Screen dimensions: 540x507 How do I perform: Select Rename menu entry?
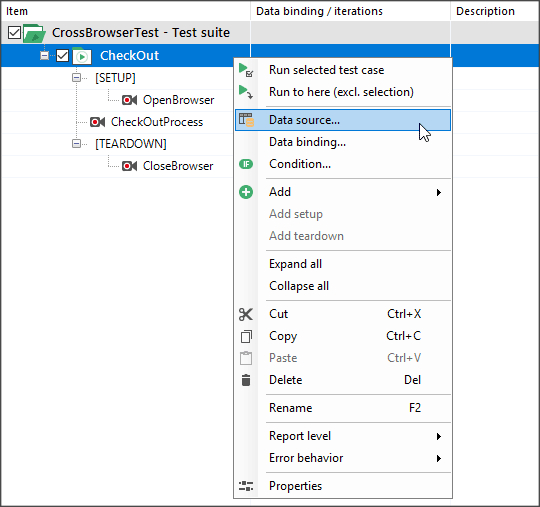(x=343, y=408)
